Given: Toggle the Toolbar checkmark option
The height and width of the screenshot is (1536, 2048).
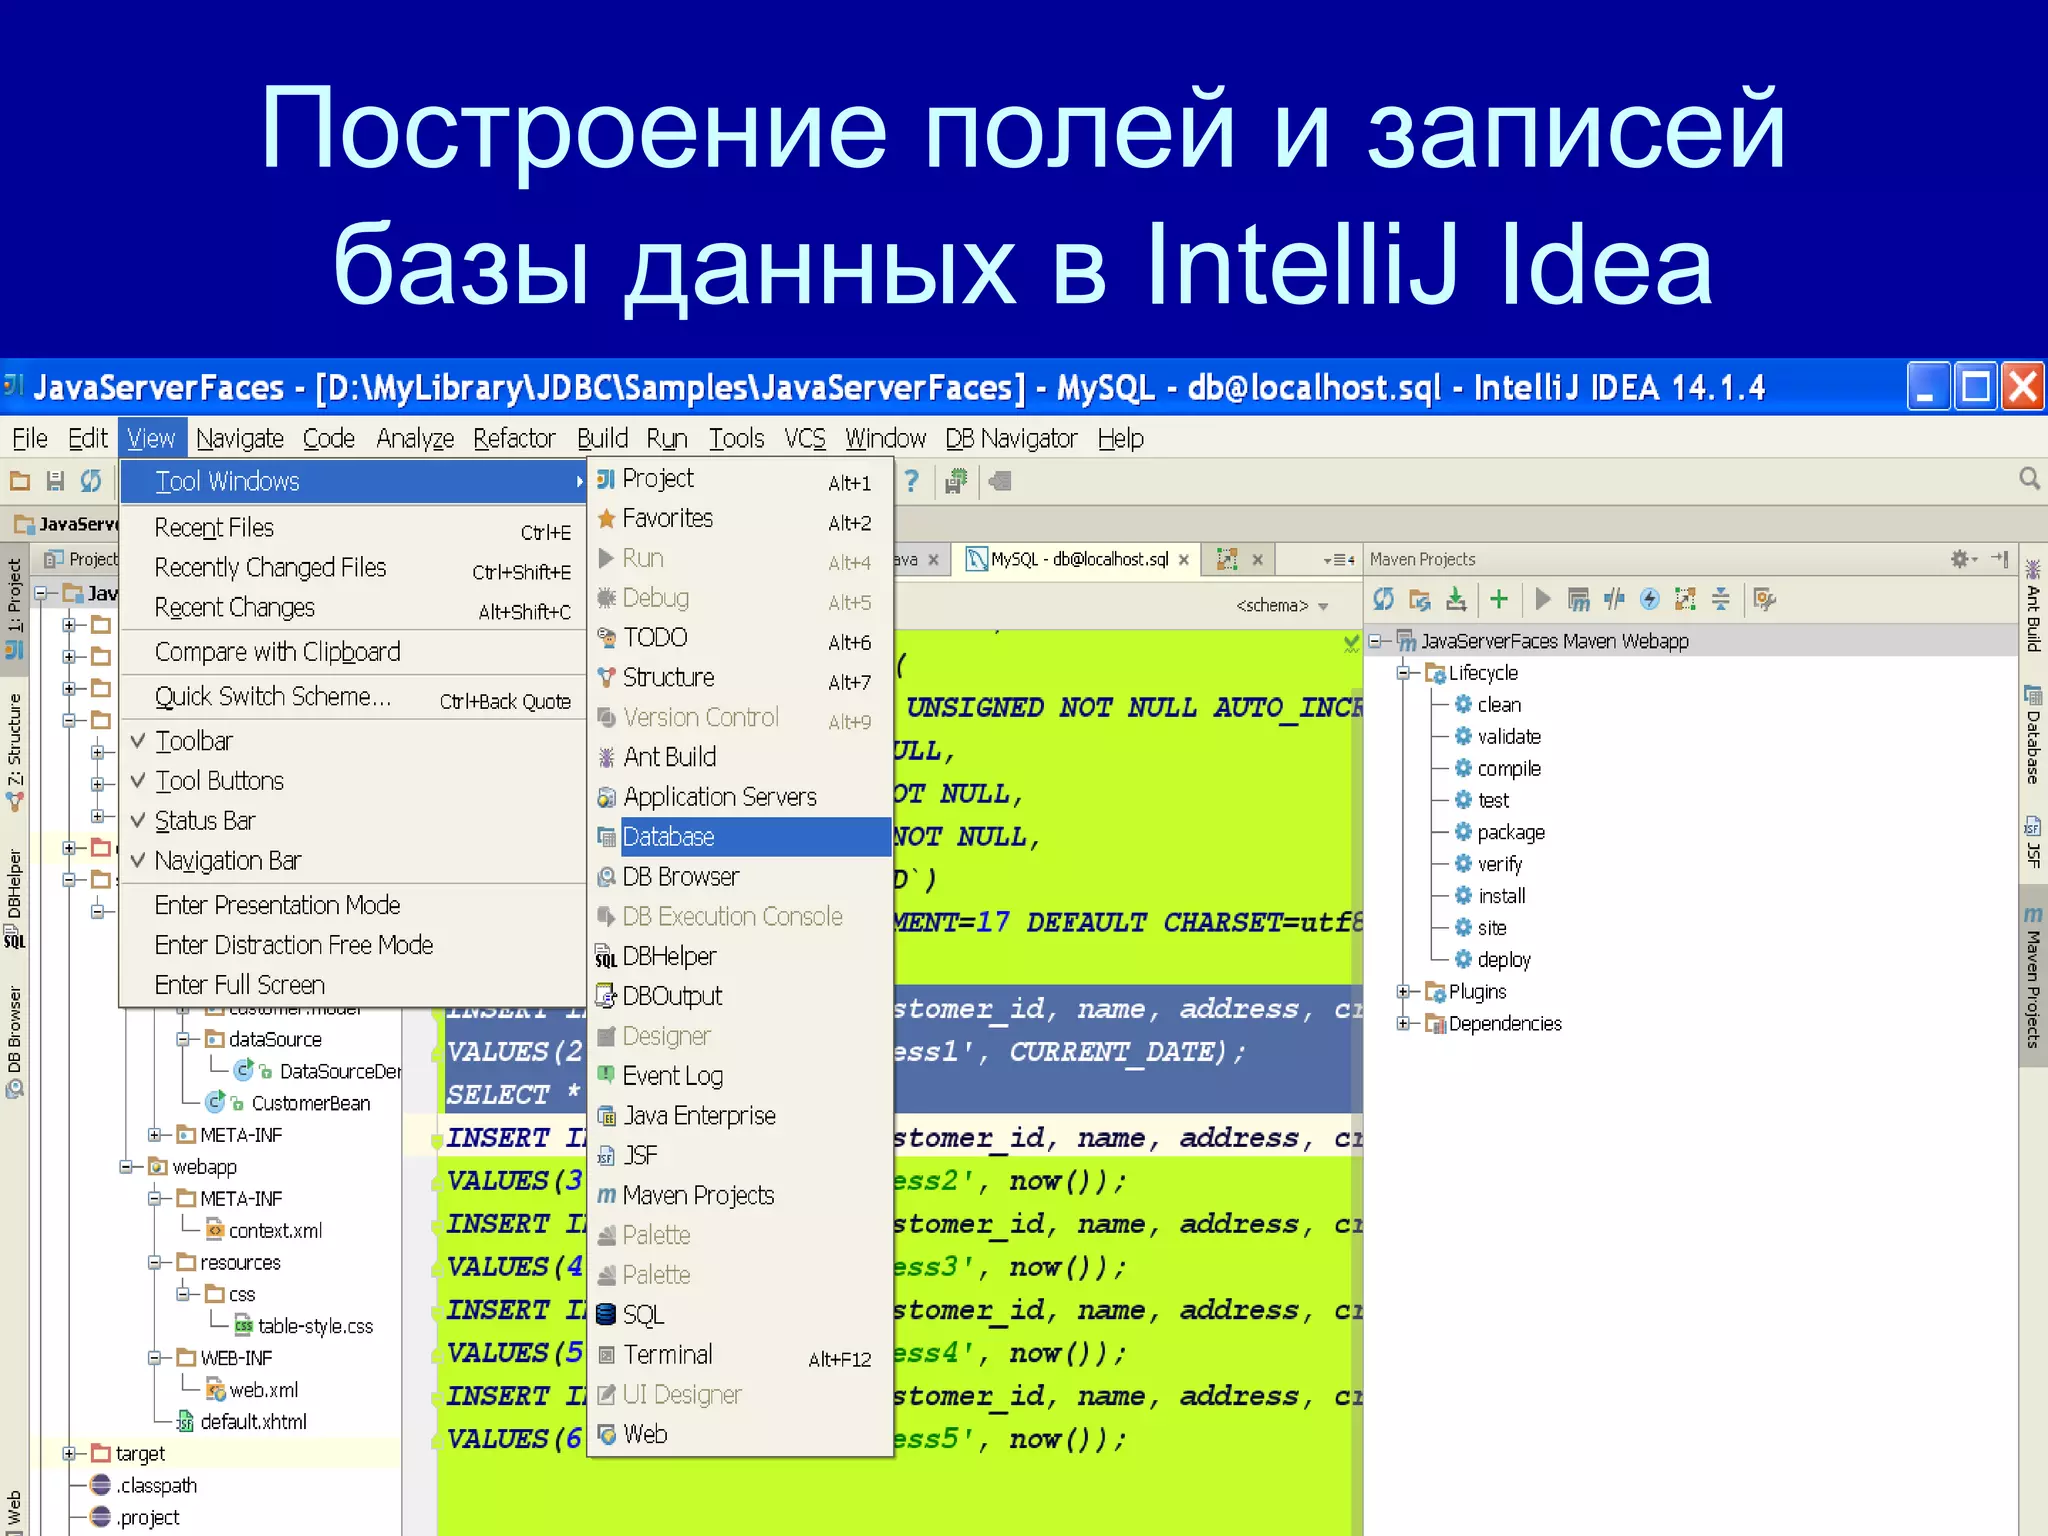Looking at the screenshot, I should click(x=353, y=741).
